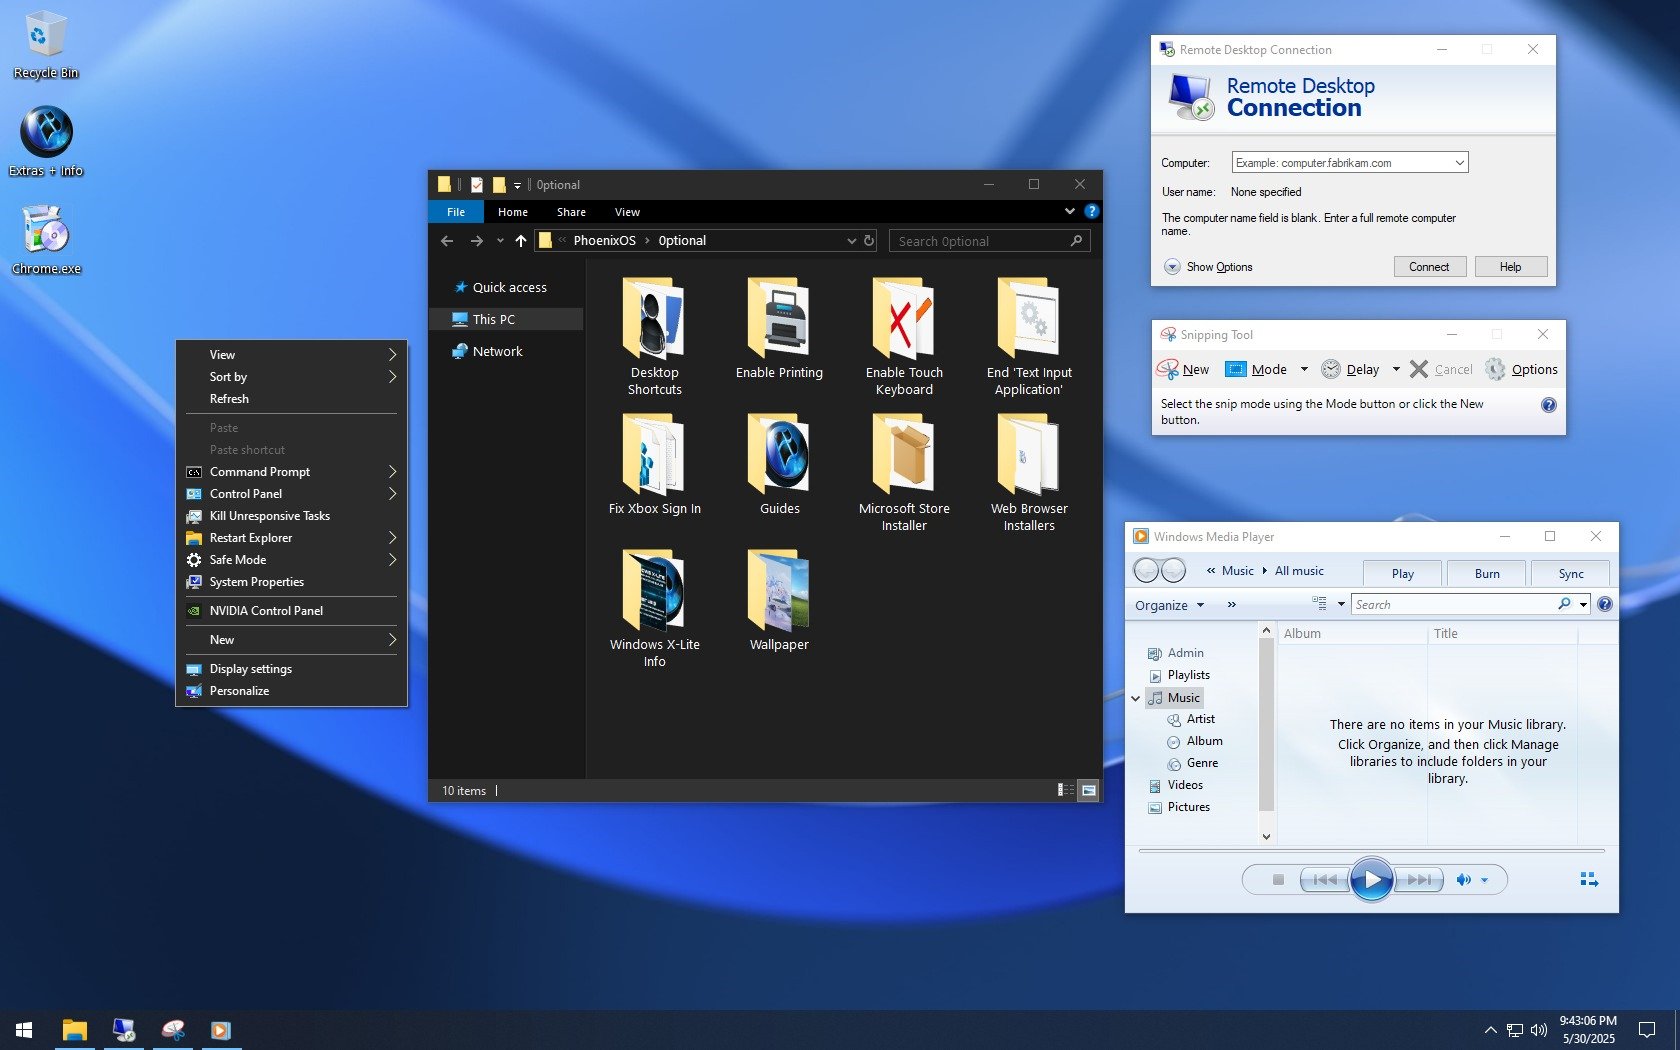The image size is (1680, 1050).
Task: Open Explorer help question mark icon
Action: 1092,211
